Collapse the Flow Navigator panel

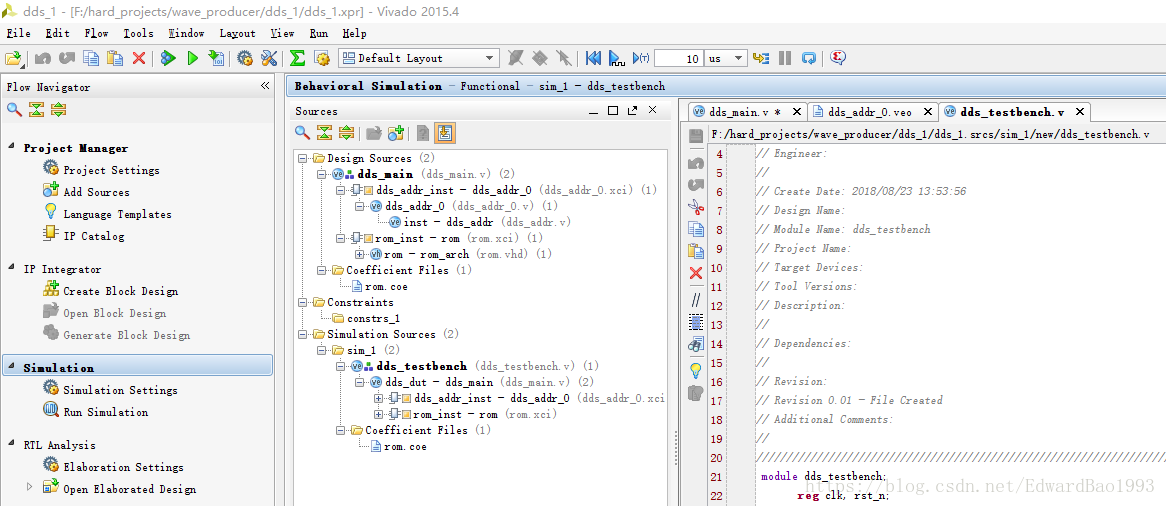pos(265,86)
